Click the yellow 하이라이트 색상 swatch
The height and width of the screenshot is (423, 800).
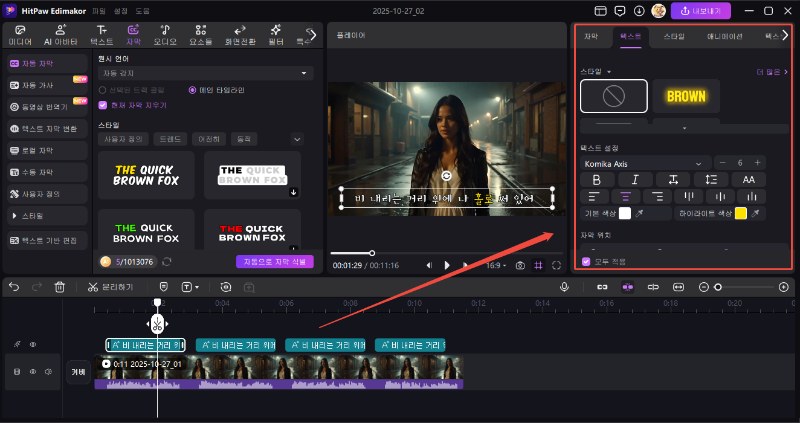click(x=741, y=214)
